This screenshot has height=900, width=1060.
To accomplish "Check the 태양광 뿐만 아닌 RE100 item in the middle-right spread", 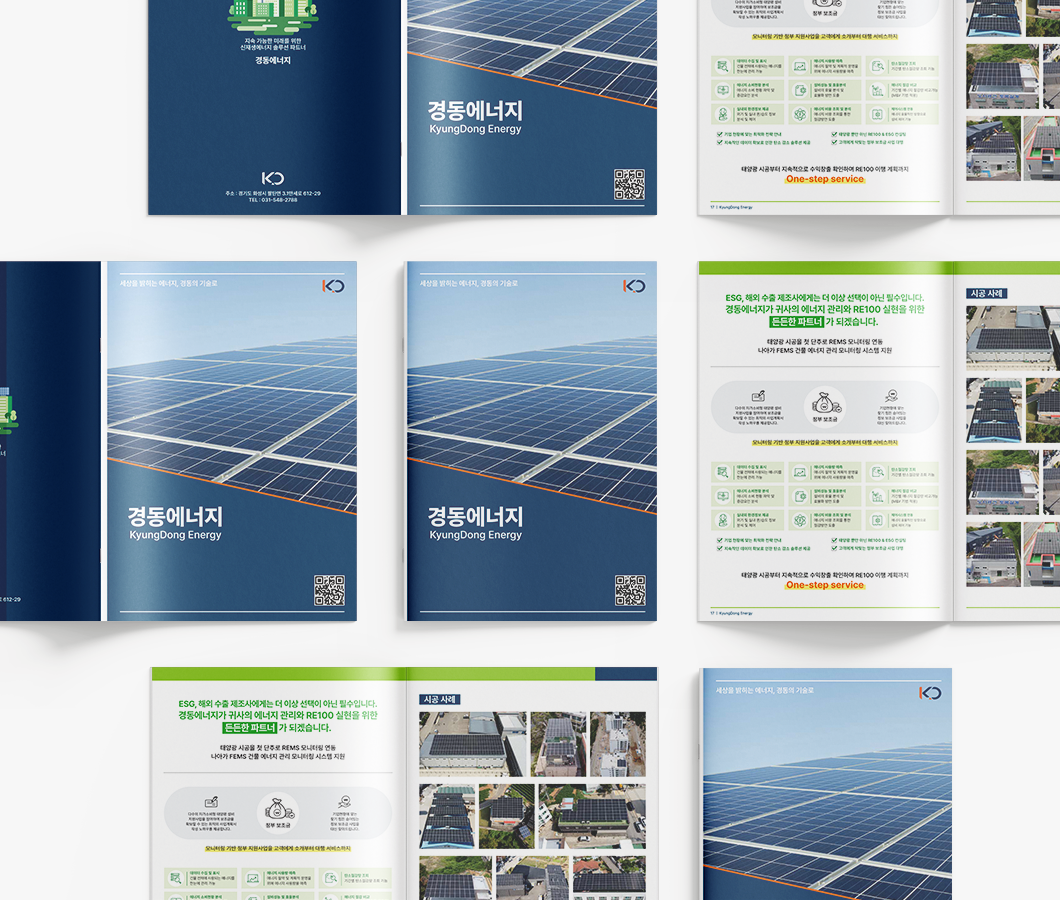I will [x=831, y=540].
